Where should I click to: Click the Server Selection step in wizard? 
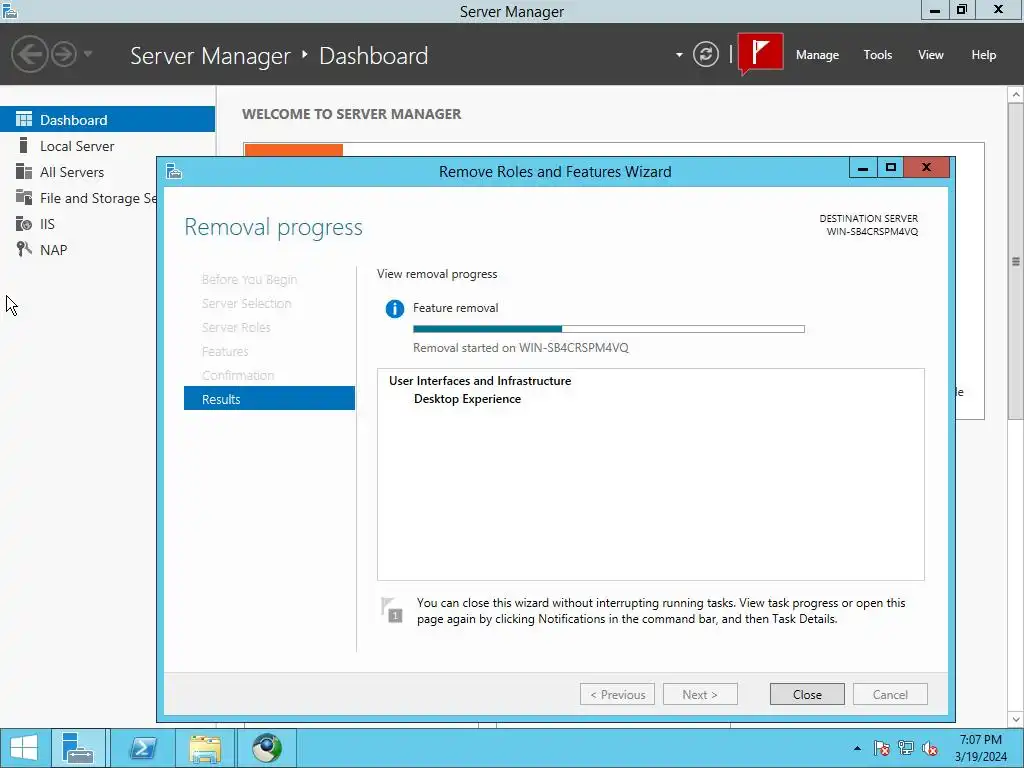pyautogui.click(x=246, y=303)
